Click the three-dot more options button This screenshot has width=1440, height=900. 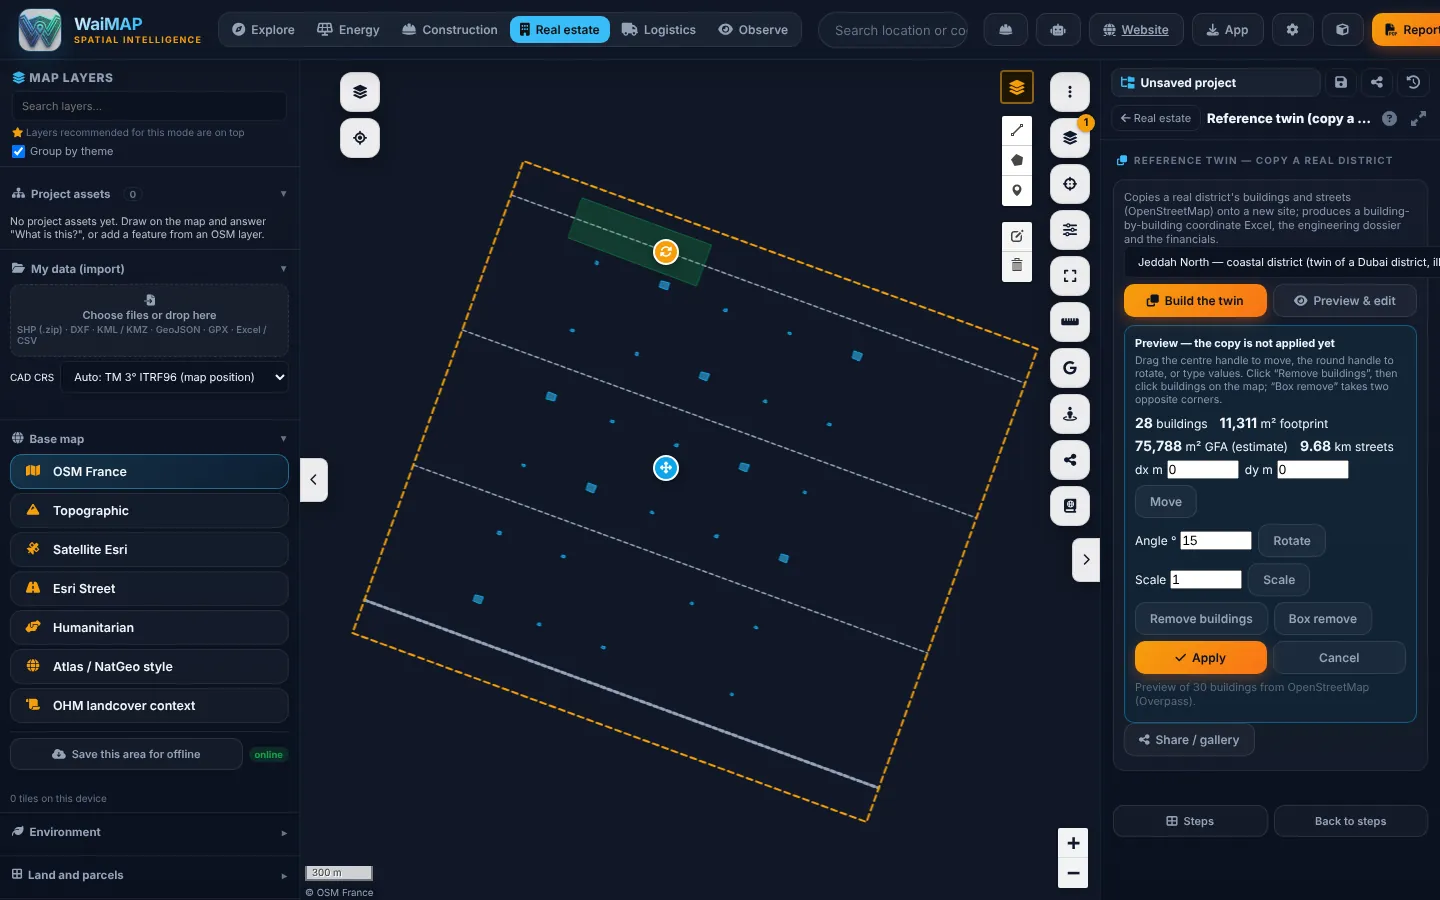coord(1070,92)
